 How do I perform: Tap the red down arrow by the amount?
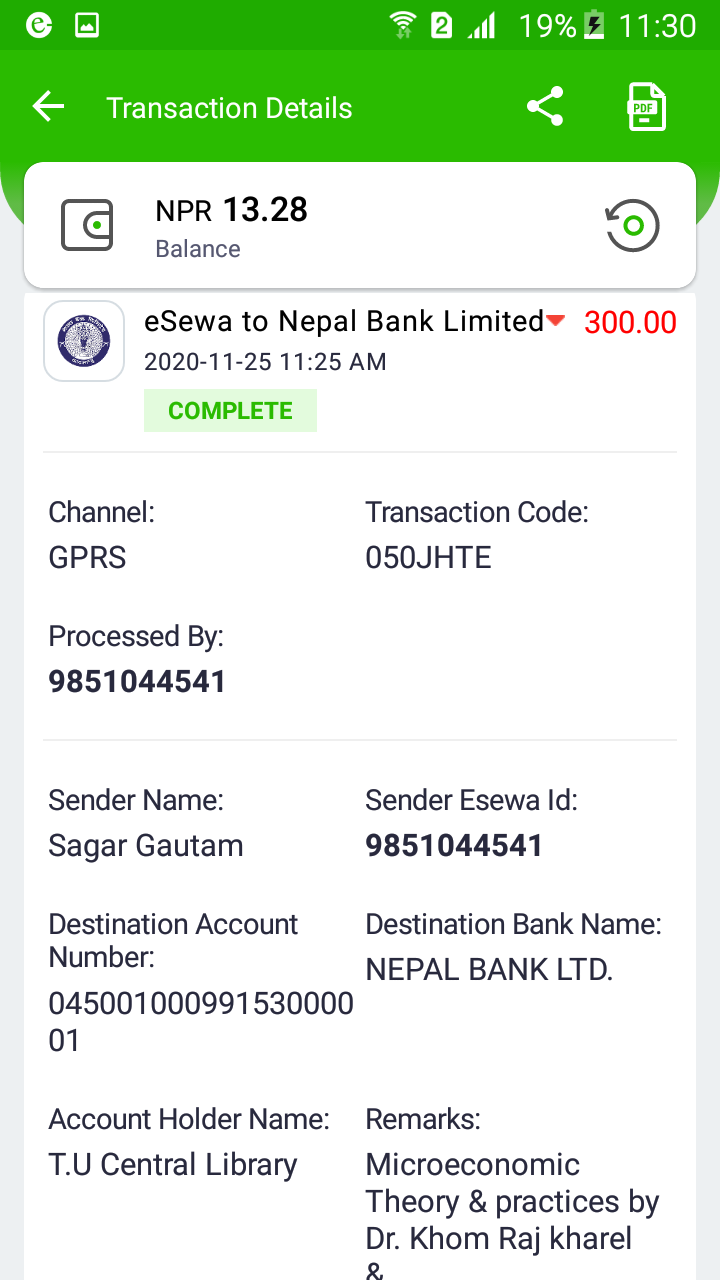point(557,322)
